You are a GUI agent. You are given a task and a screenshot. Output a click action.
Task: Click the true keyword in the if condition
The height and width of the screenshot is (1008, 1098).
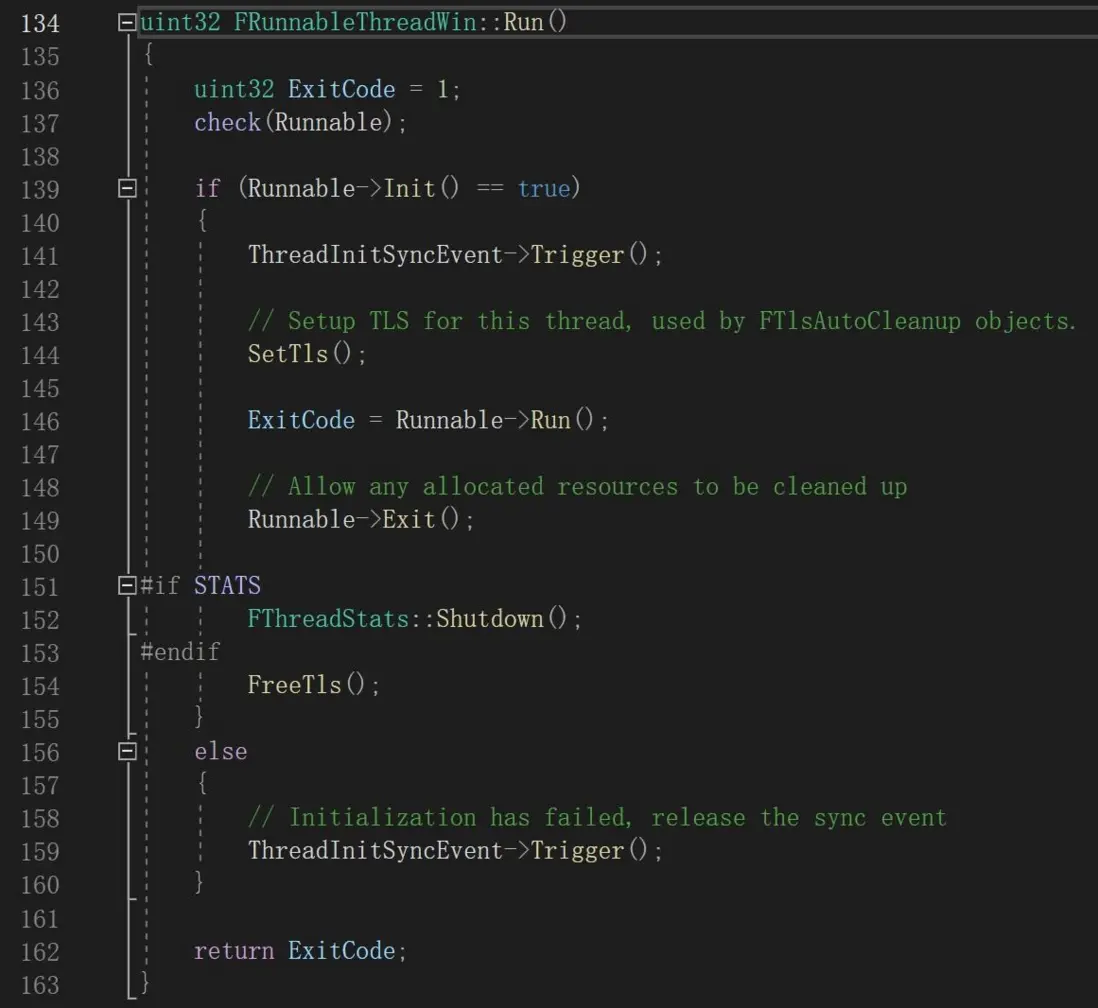pos(544,189)
